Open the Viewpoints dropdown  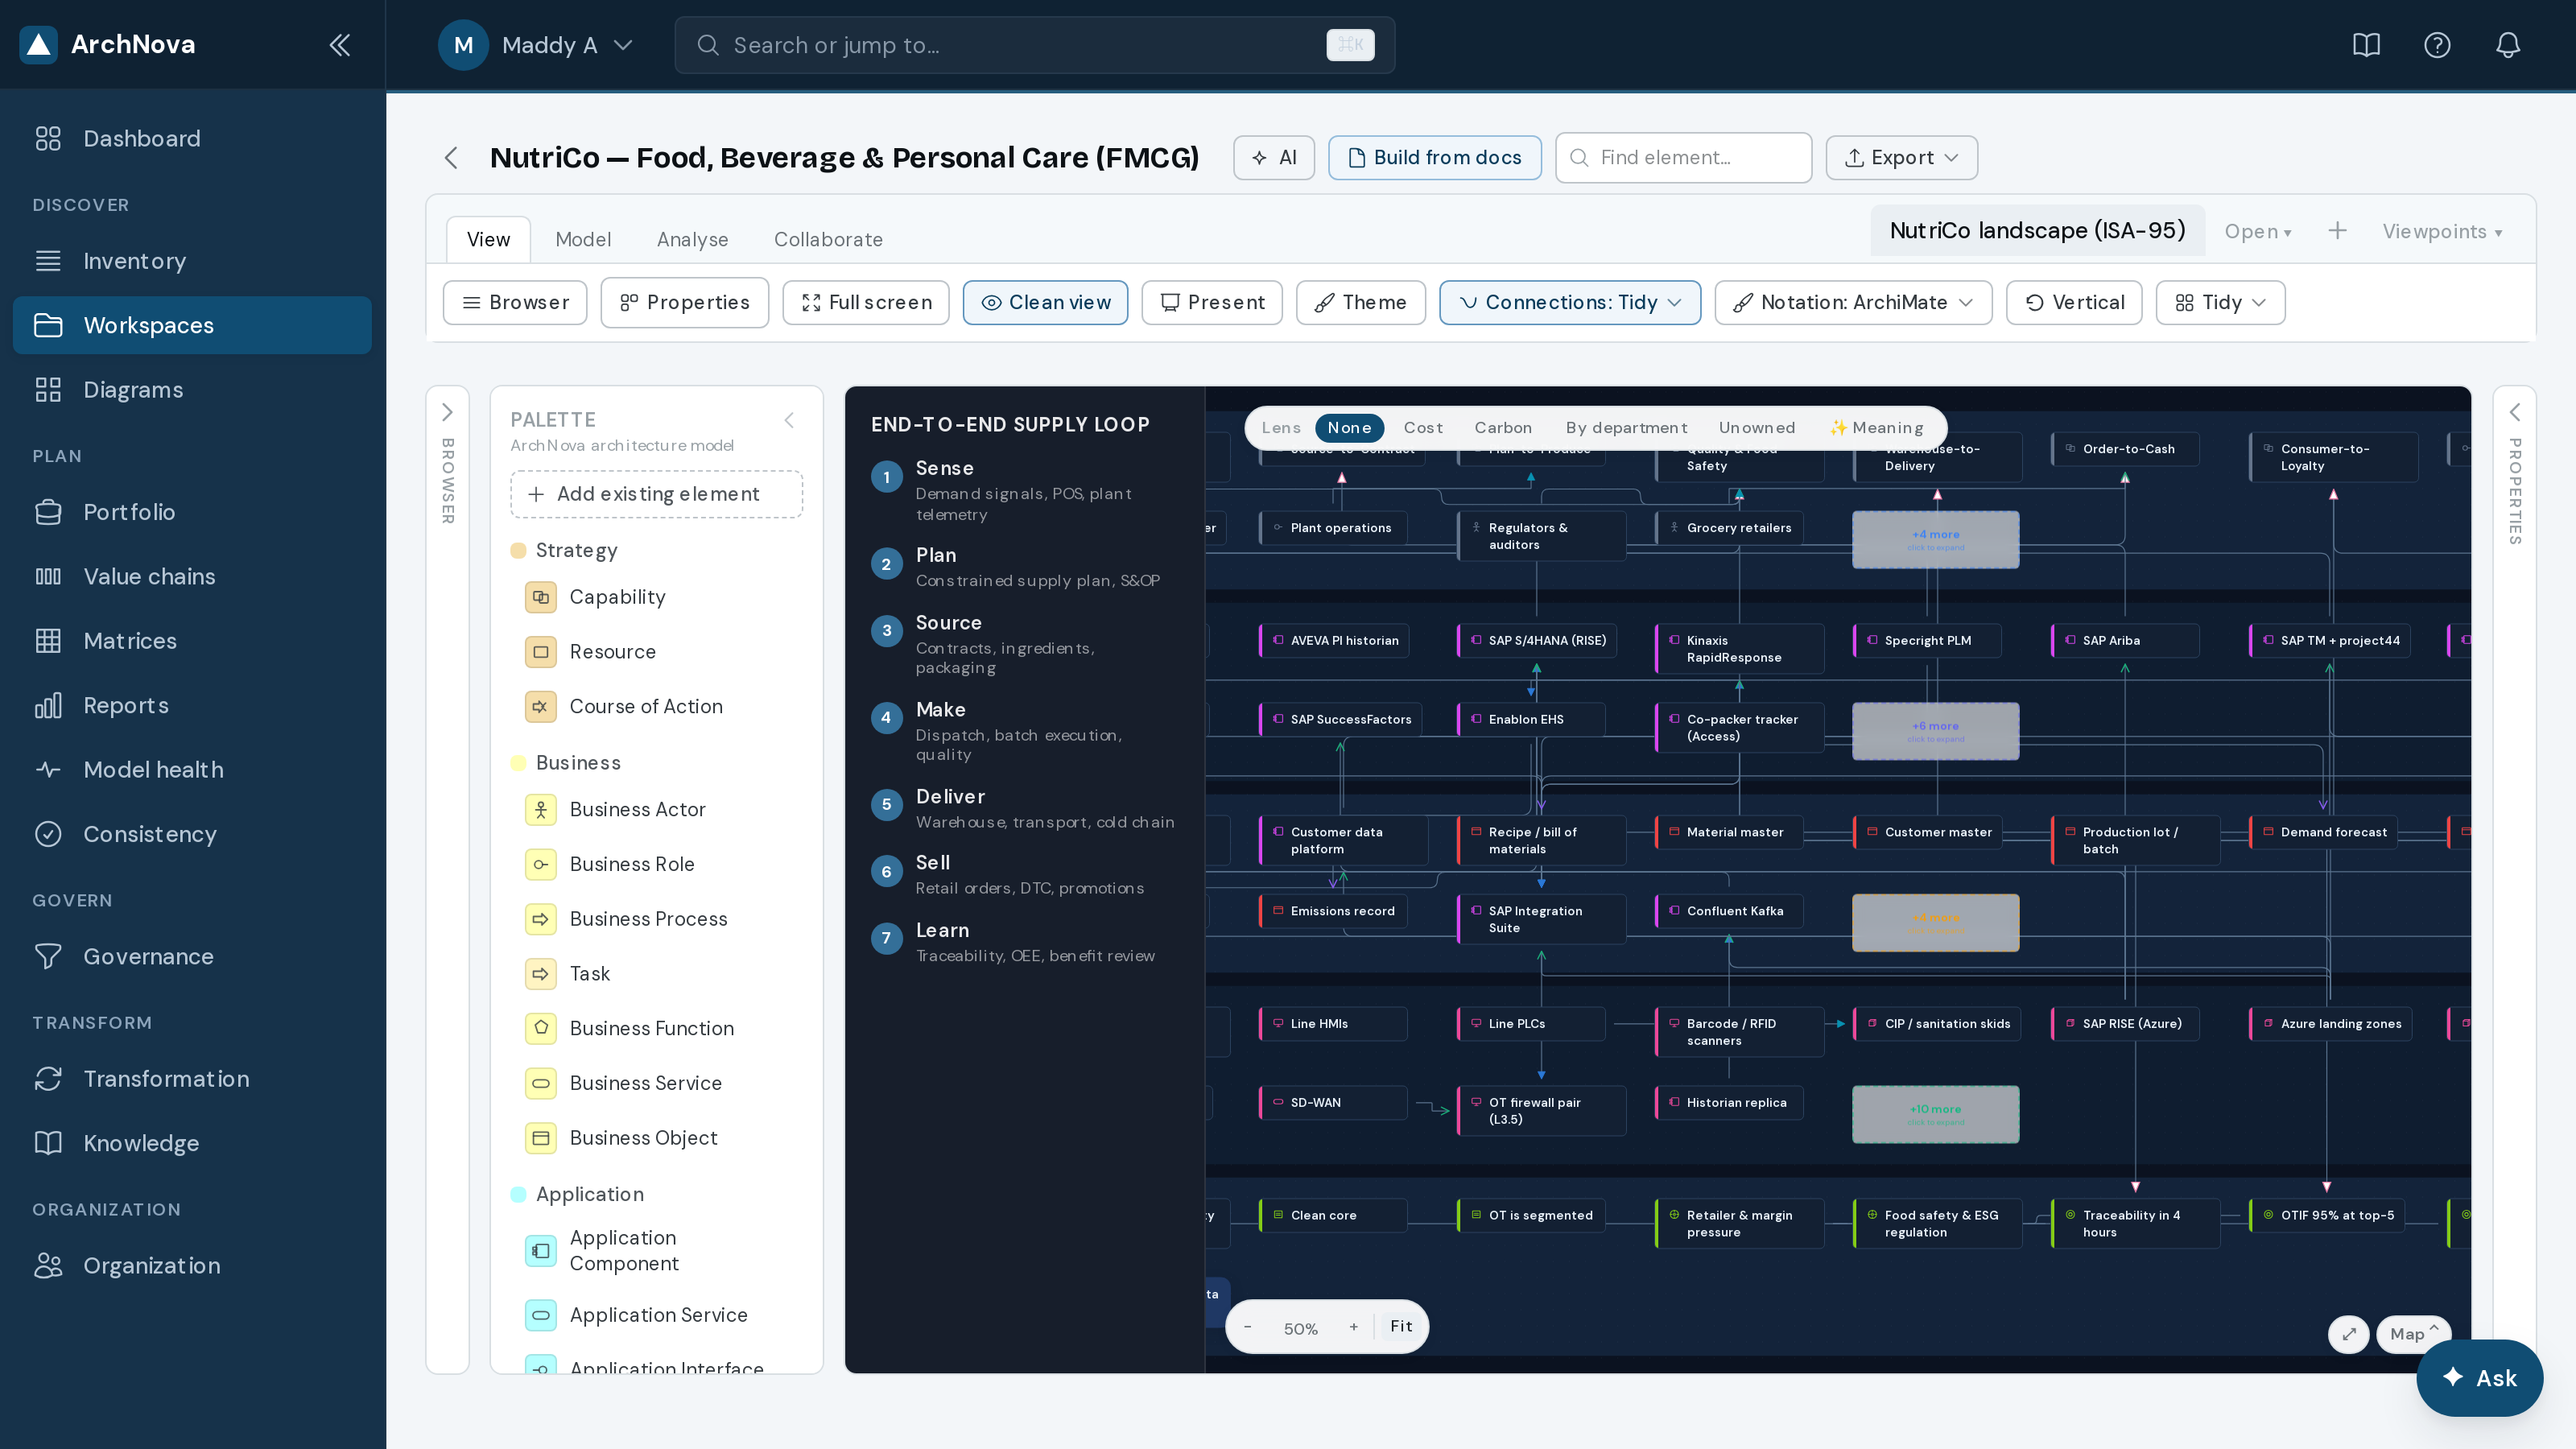click(2442, 232)
